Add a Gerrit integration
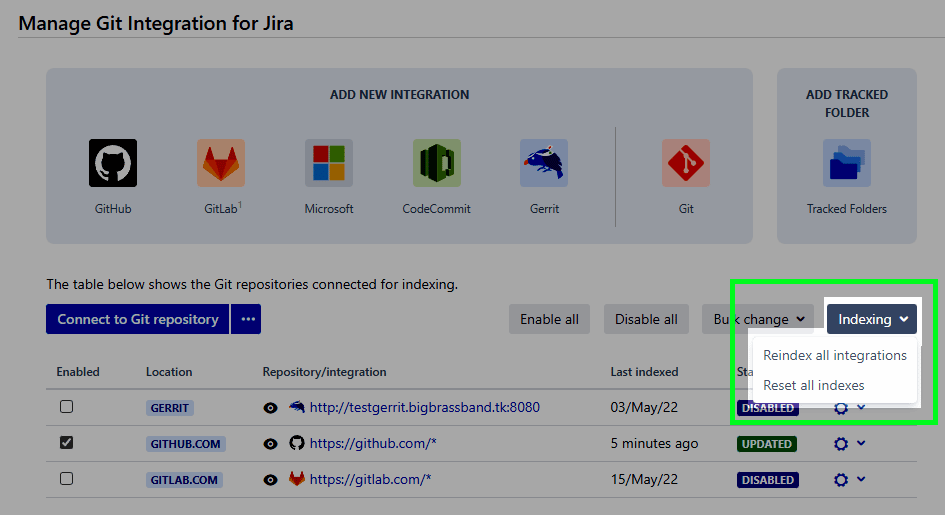Screen dimensions: 945x515 [544, 163]
